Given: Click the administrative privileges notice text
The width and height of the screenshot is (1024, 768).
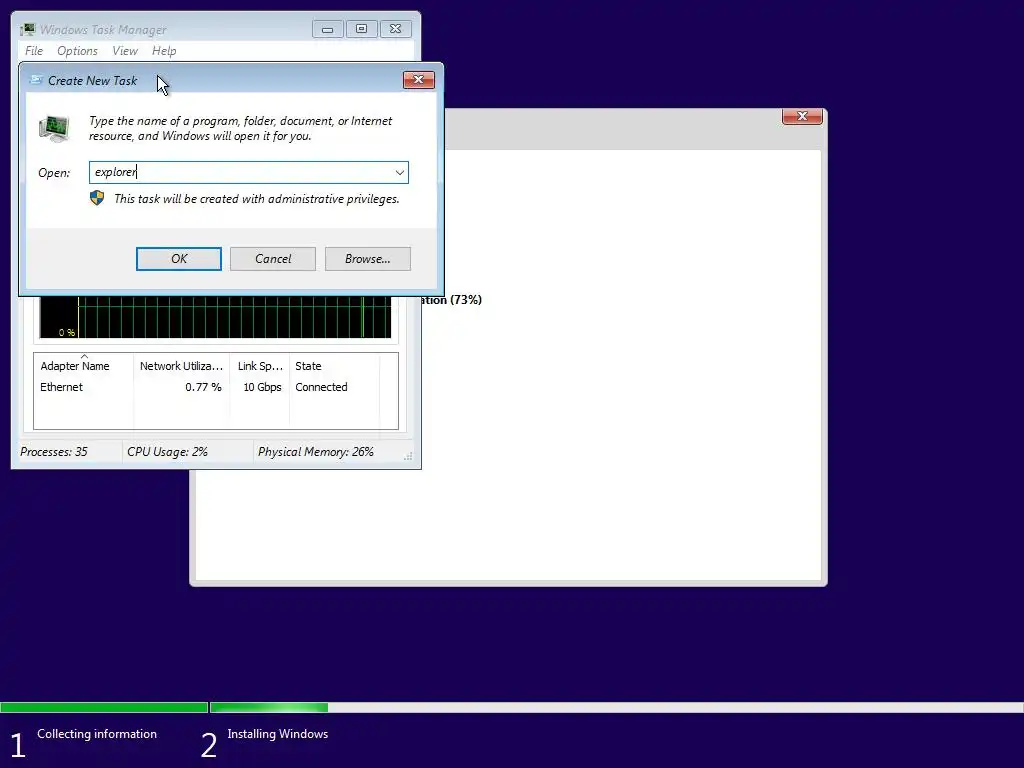Looking at the screenshot, I should [257, 199].
